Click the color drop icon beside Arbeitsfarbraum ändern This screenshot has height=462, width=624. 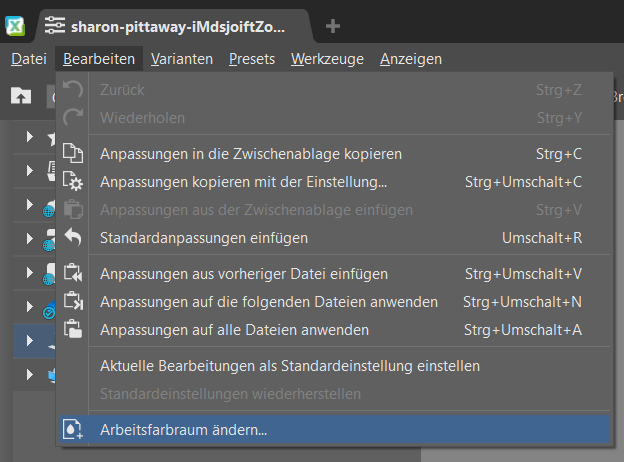73,429
